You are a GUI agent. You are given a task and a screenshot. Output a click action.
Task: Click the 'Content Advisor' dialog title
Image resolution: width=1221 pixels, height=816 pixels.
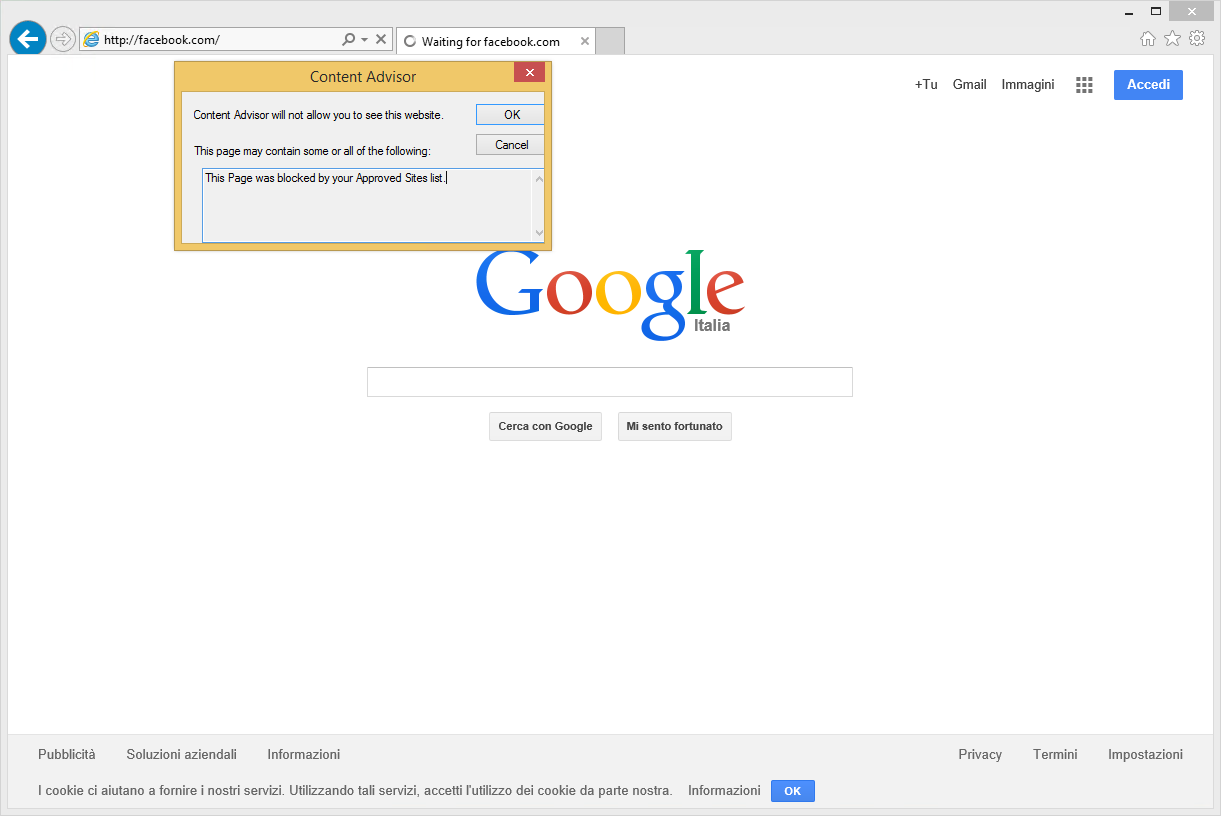(x=363, y=76)
